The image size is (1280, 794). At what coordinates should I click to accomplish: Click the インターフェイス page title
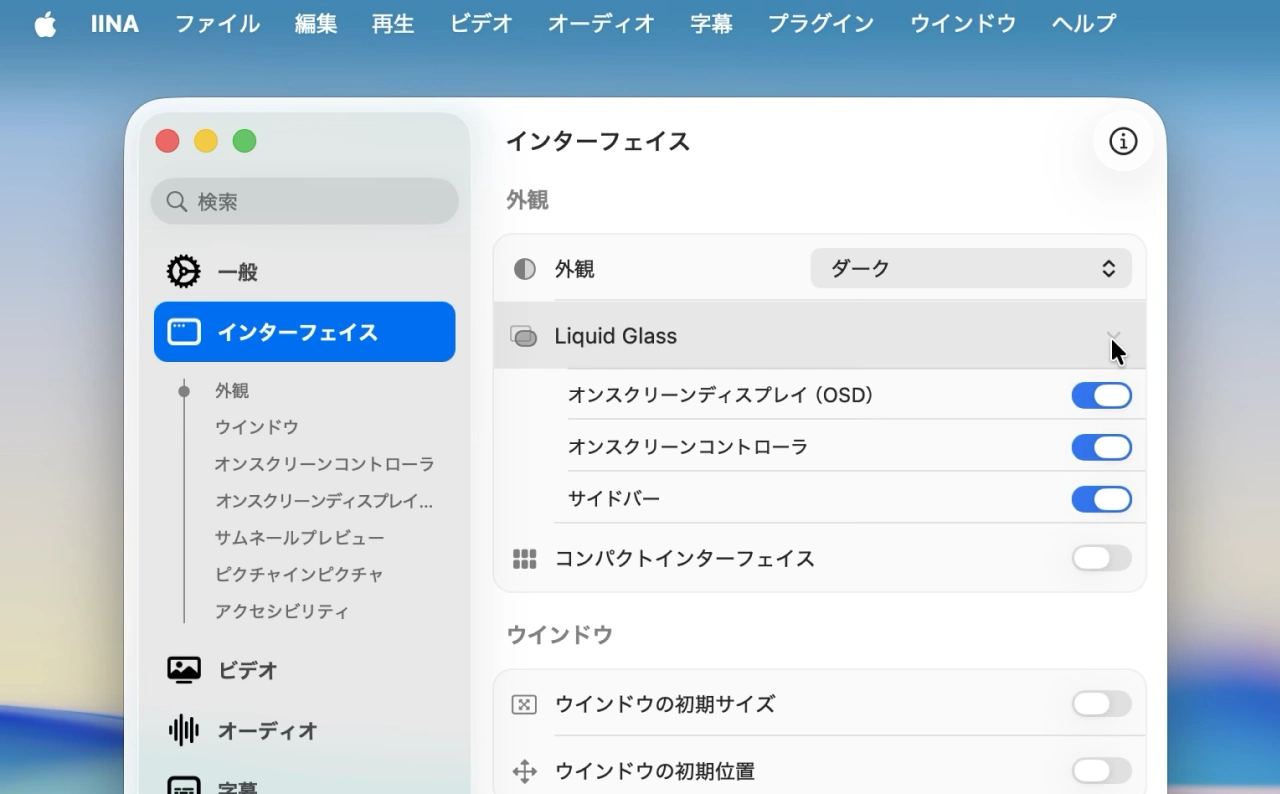[598, 142]
